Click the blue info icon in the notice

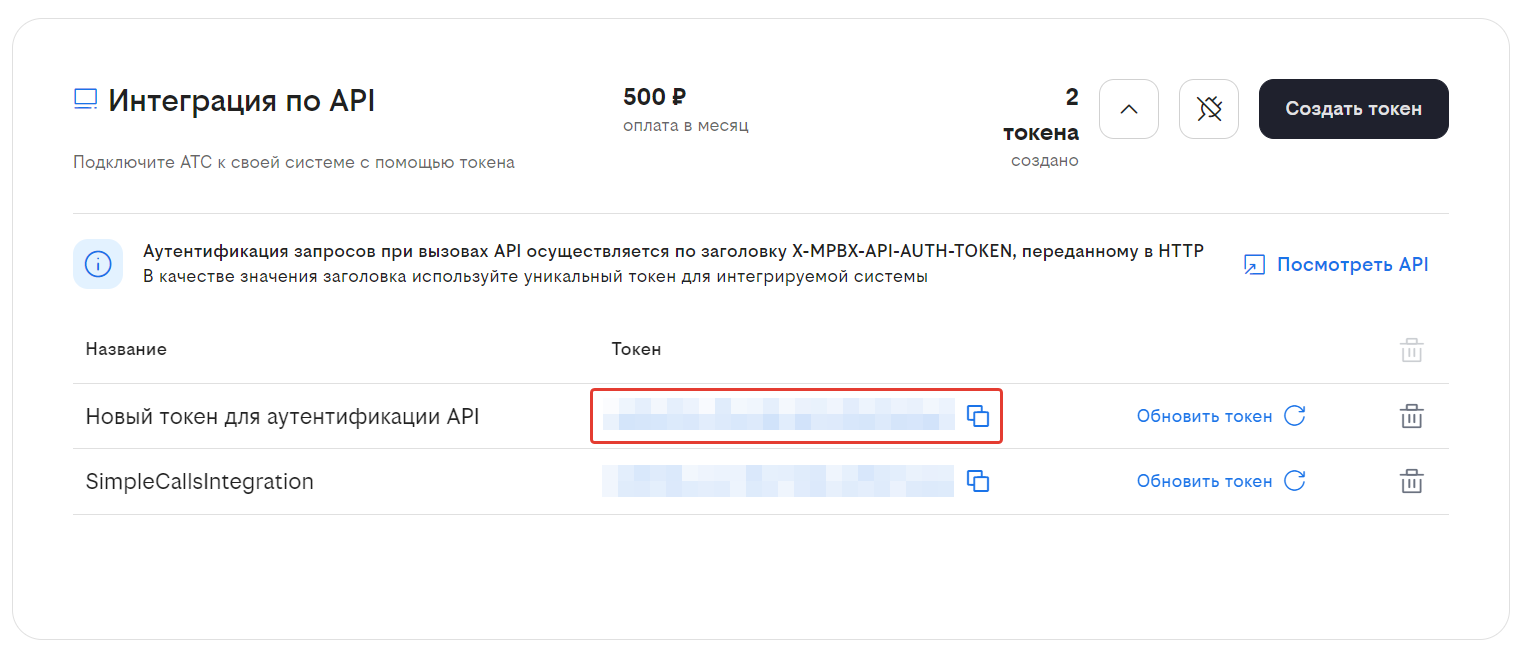tap(98, 264)
